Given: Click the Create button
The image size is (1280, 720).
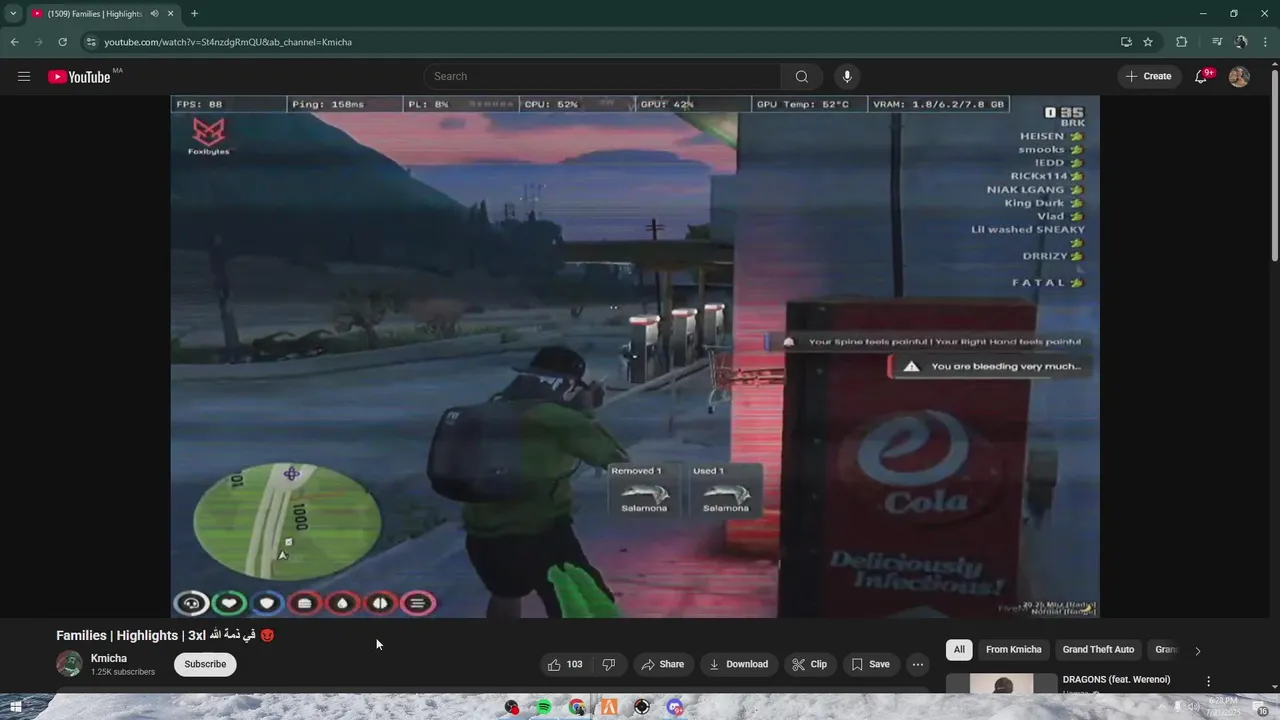Looking at the screenshot, I should click(1149, 76).
